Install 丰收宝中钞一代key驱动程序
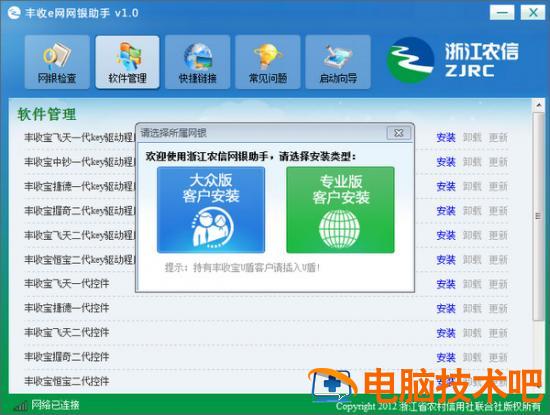Screen dimensions: 550x415 (x=446, y=162)
